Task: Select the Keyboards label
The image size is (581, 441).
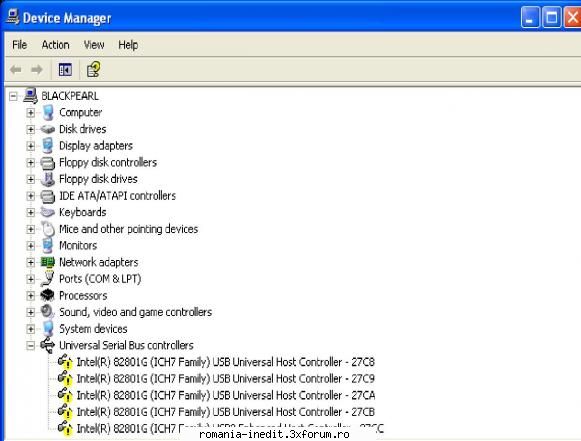Action: [83, 212]
